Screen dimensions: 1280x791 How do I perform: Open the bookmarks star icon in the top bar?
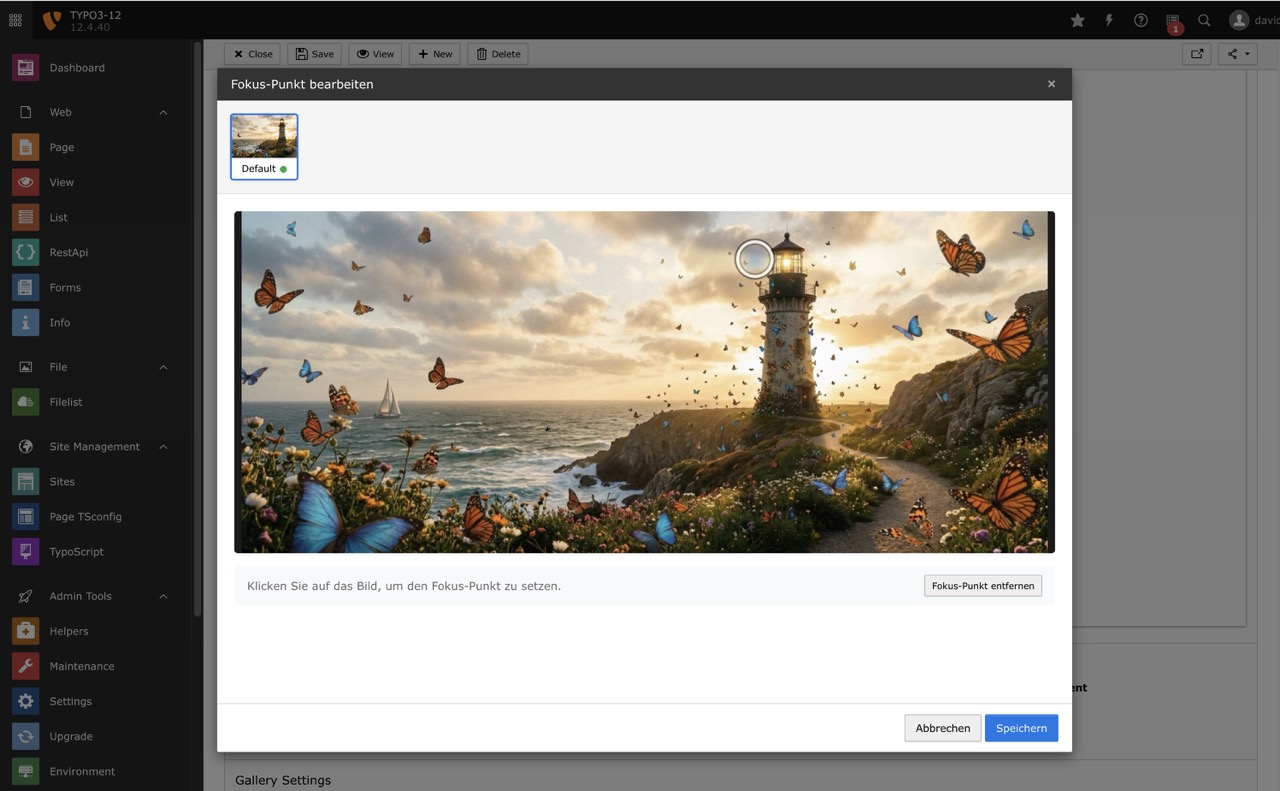[x=1077, y=20]
